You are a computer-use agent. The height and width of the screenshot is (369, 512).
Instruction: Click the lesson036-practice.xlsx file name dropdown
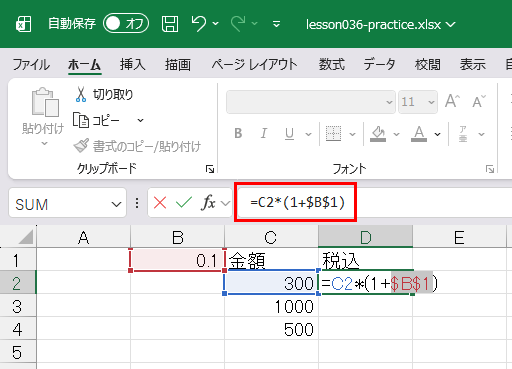coord(381,25)
